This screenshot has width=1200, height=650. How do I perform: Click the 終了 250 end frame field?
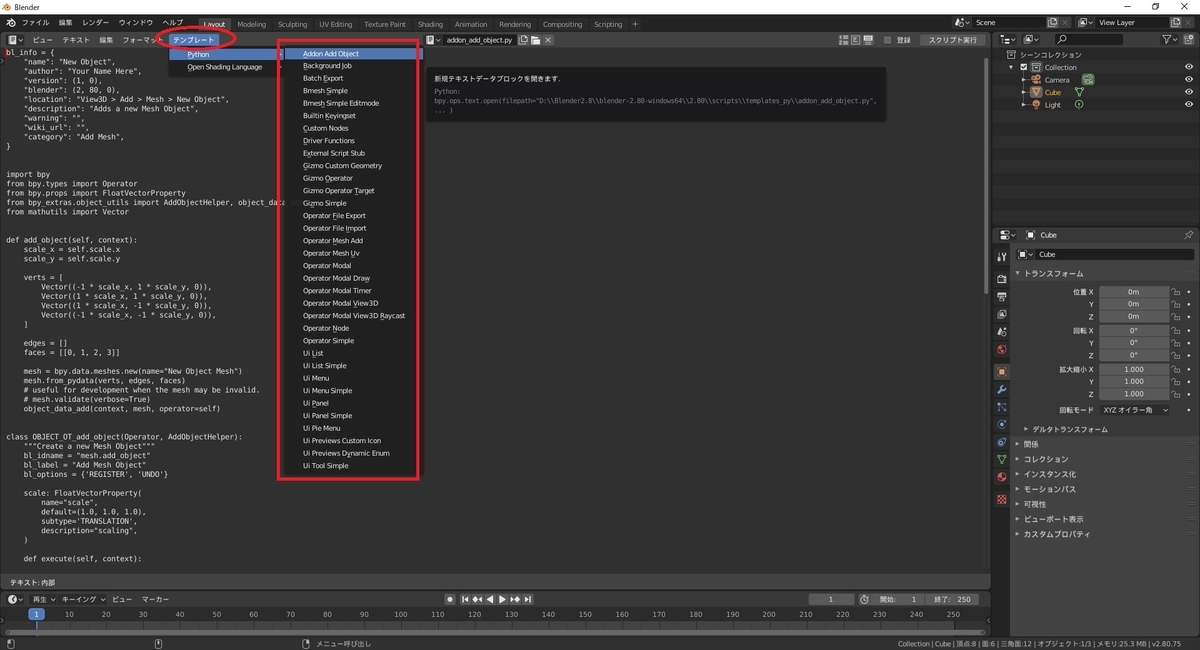[951, 599]
